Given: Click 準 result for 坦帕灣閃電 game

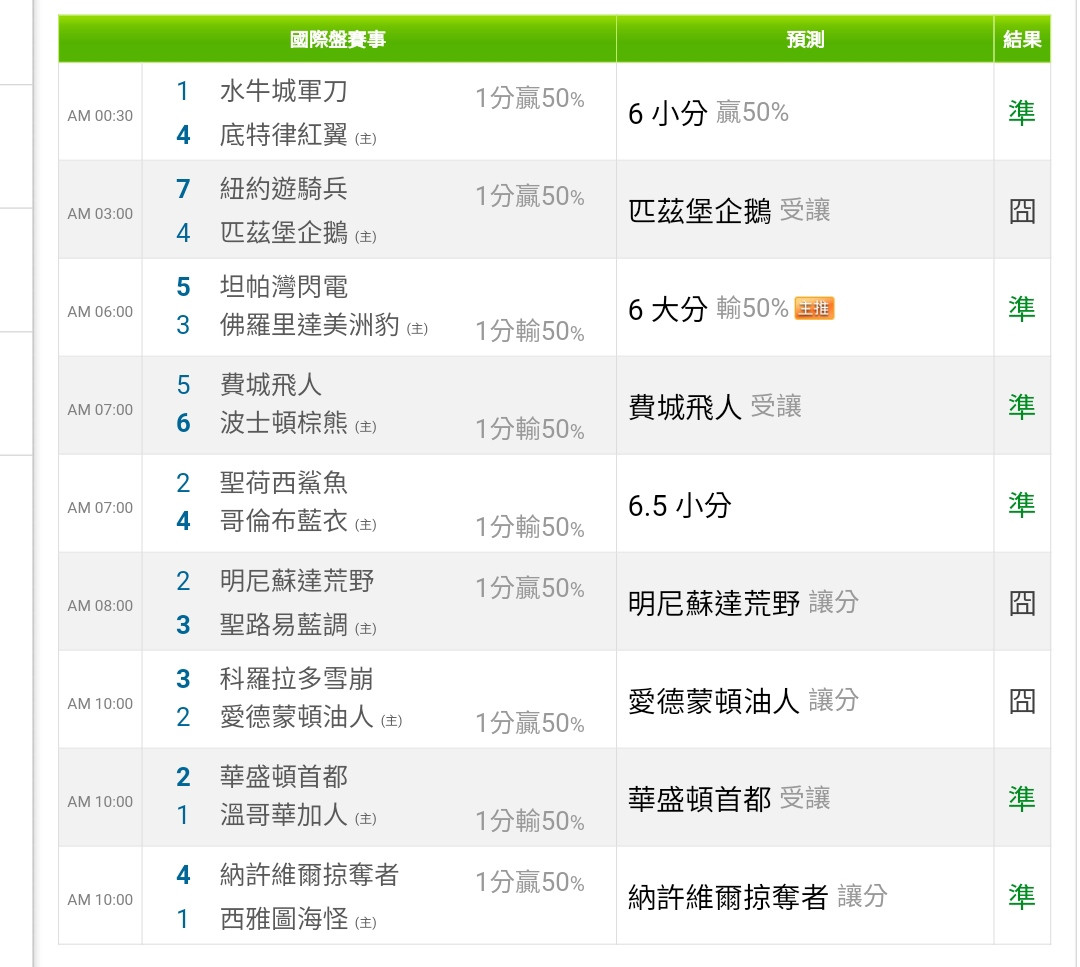Looking at the screenshot, I should (1022, 309).
